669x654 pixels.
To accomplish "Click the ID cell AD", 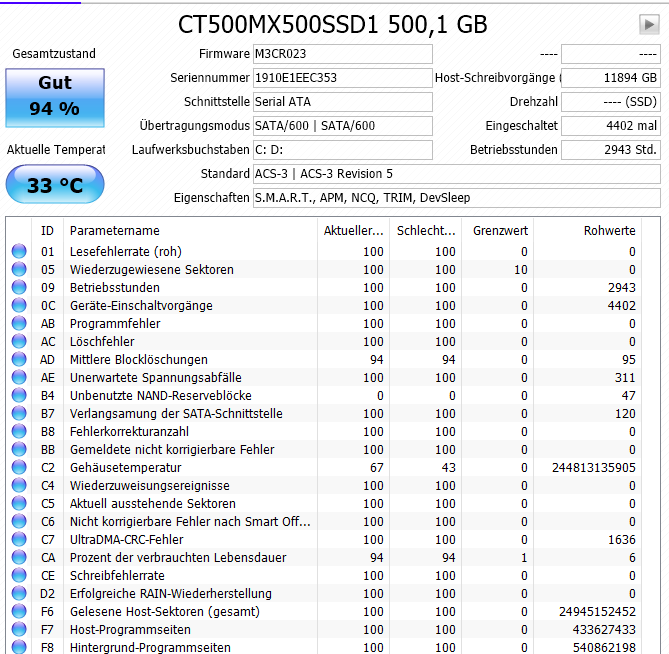I will [x=47, y=360].
